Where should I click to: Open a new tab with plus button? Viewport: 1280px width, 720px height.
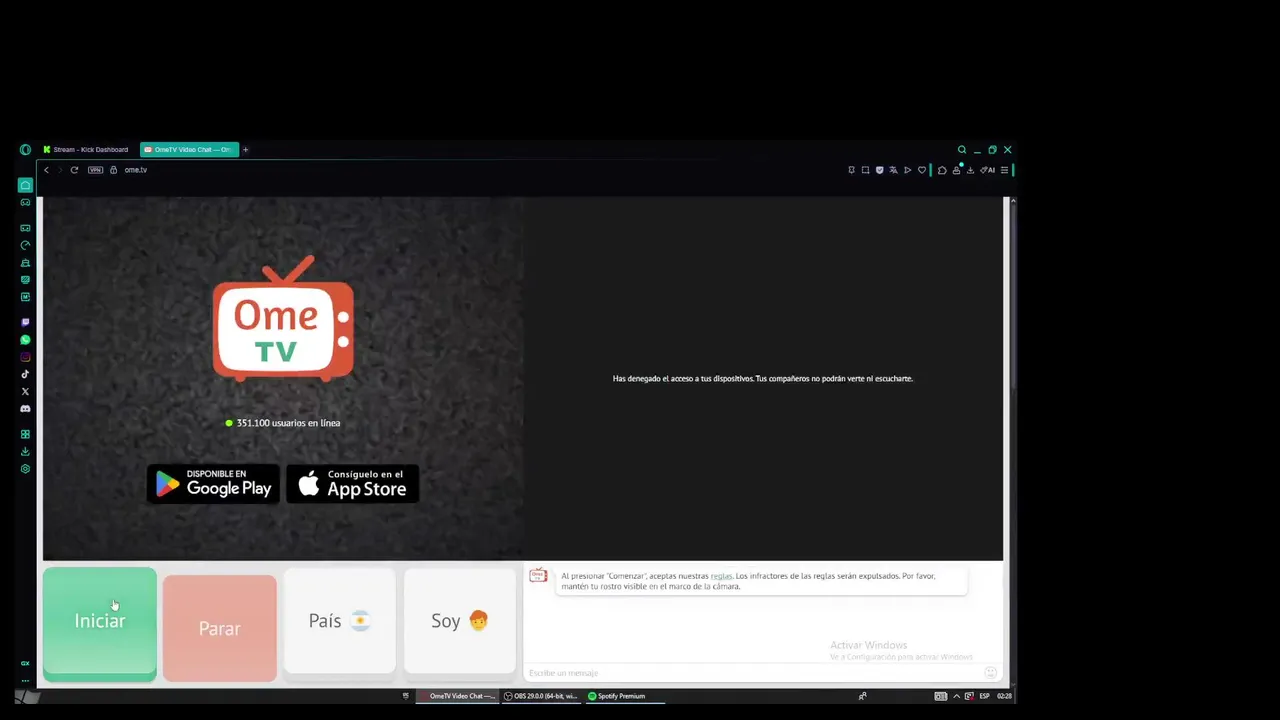(x=245, y=150)
